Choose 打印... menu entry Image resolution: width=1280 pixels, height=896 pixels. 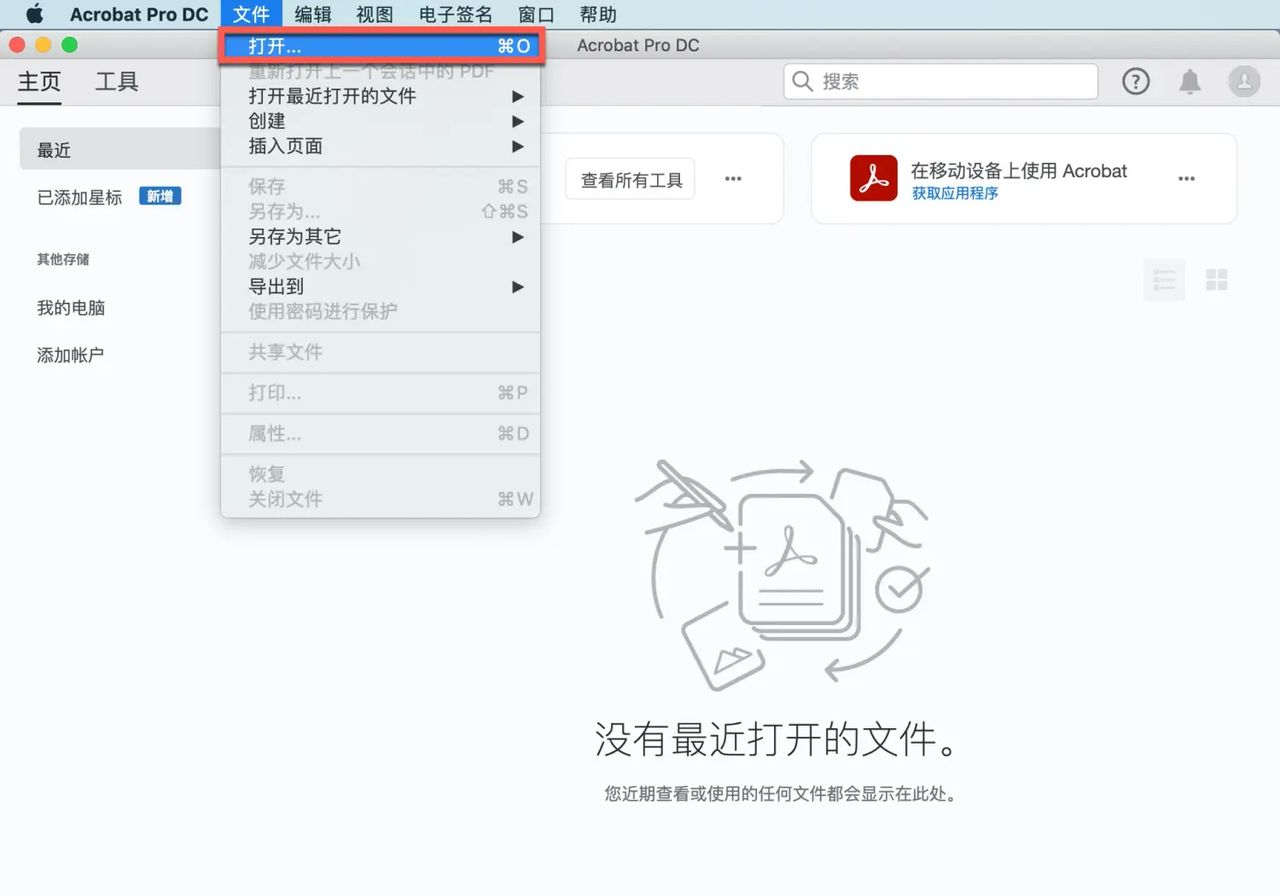click(x=380, y=393)
